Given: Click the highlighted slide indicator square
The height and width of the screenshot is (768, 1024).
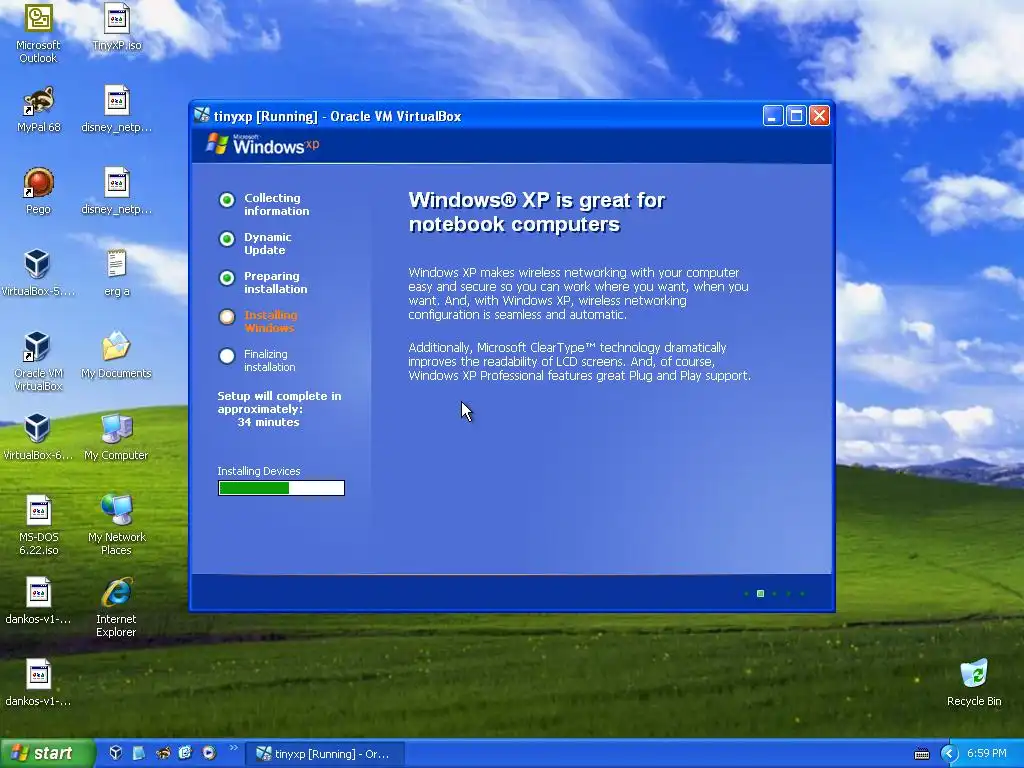Looking at the screenshot, I should [760, 594].
